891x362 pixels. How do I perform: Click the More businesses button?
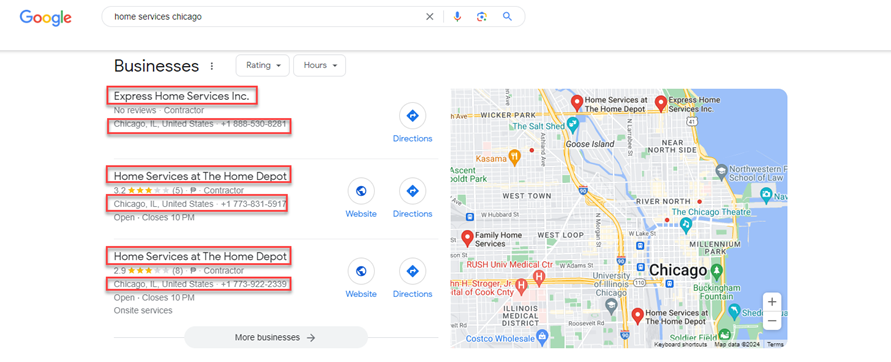tap(276, 338)
